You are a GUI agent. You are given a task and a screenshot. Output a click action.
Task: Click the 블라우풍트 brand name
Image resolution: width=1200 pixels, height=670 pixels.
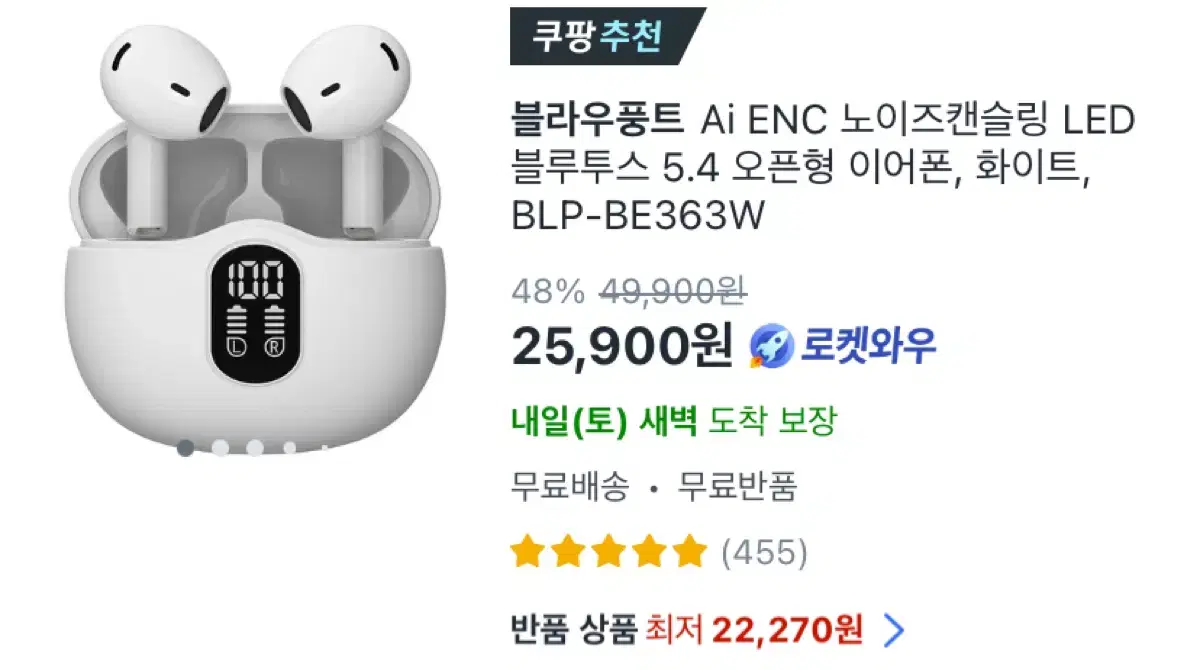tap(597, 121)
